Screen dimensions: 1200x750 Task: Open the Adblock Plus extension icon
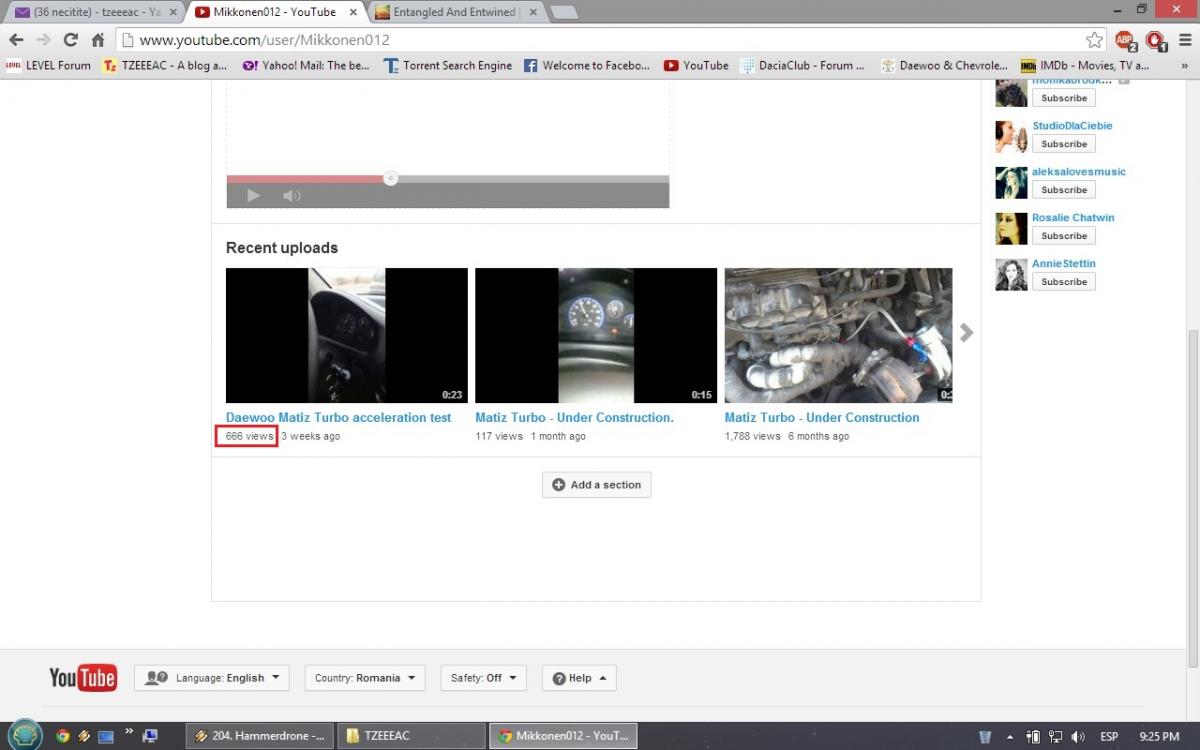tap(1125, 40)
